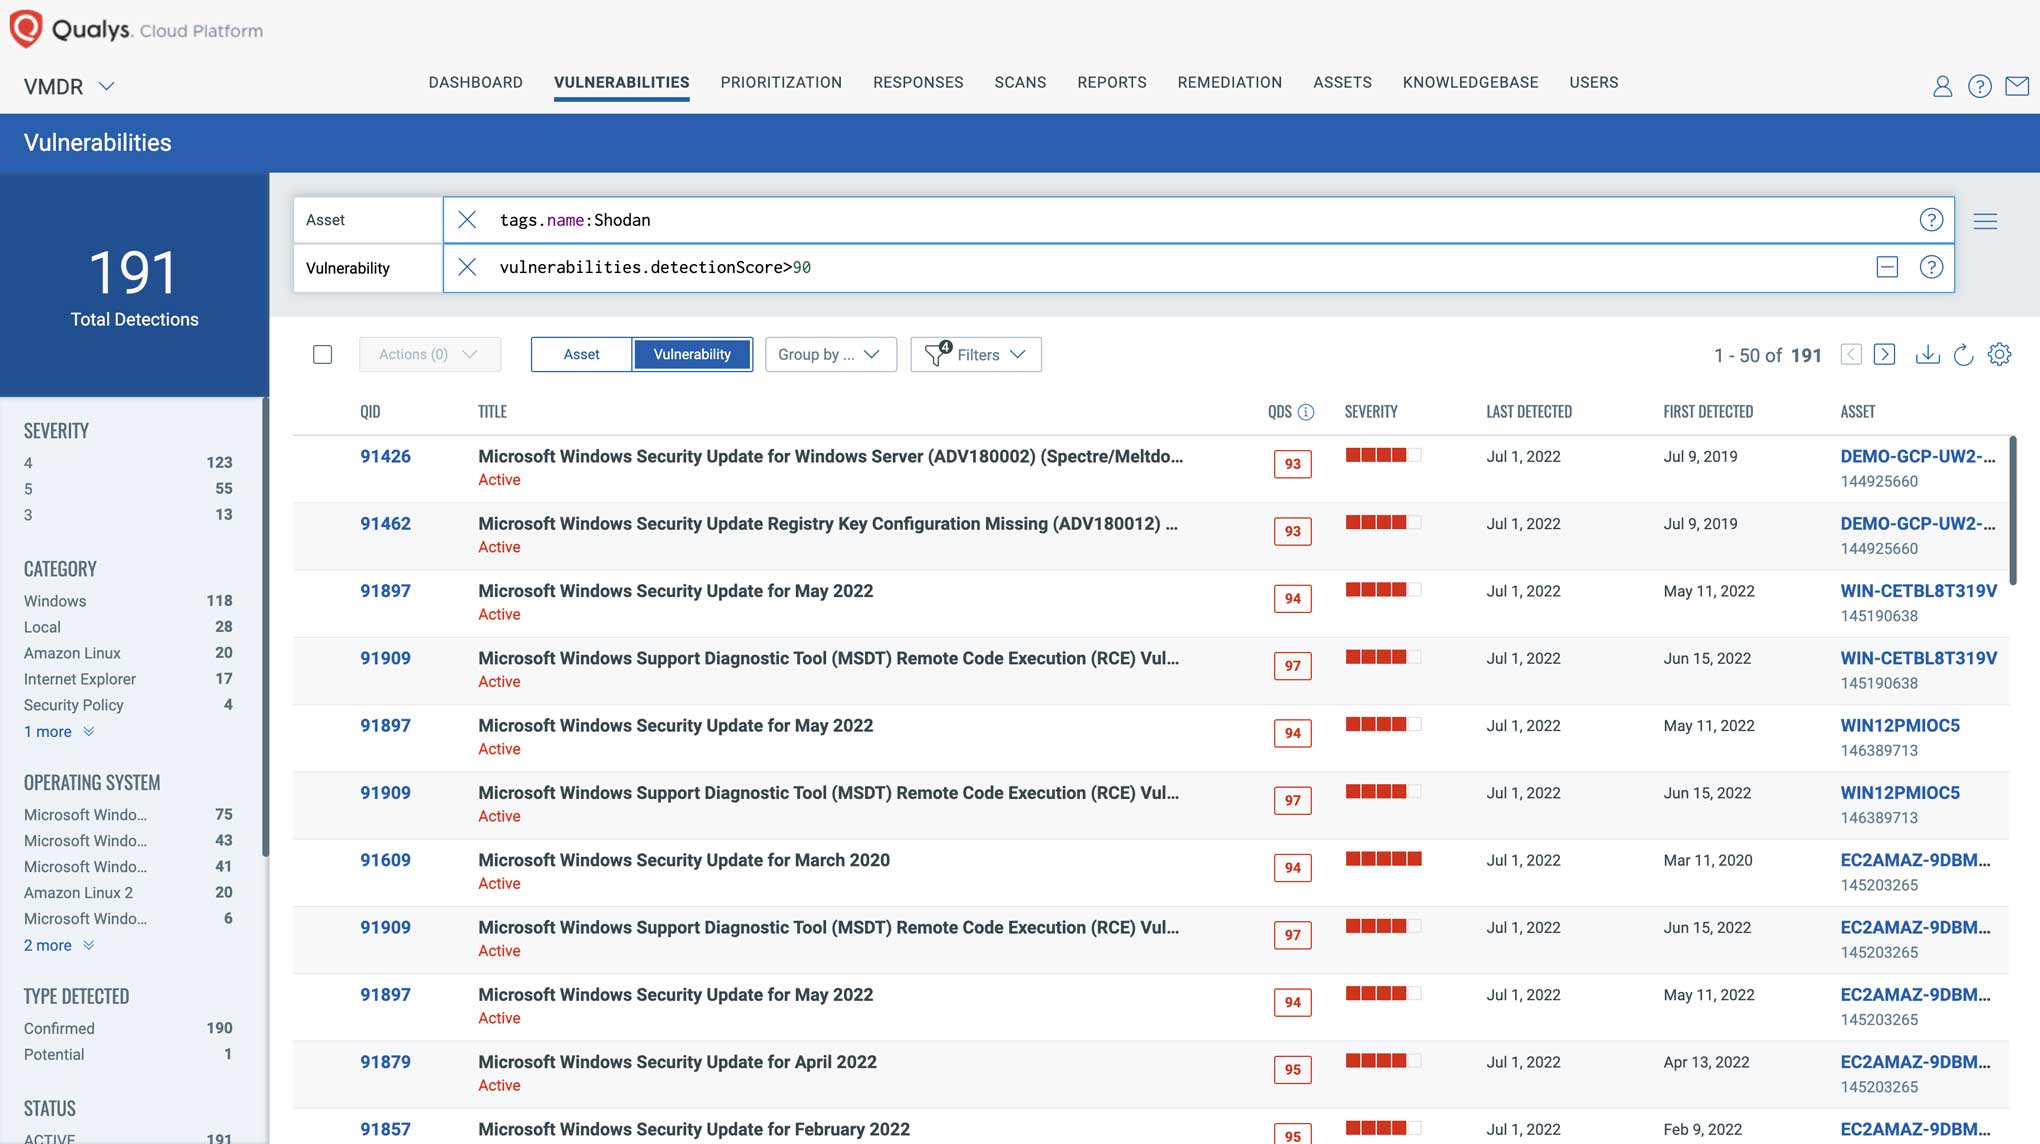Go to previous results page
Viewport: 2040px width, 1144px height.
coord(1851,355)
